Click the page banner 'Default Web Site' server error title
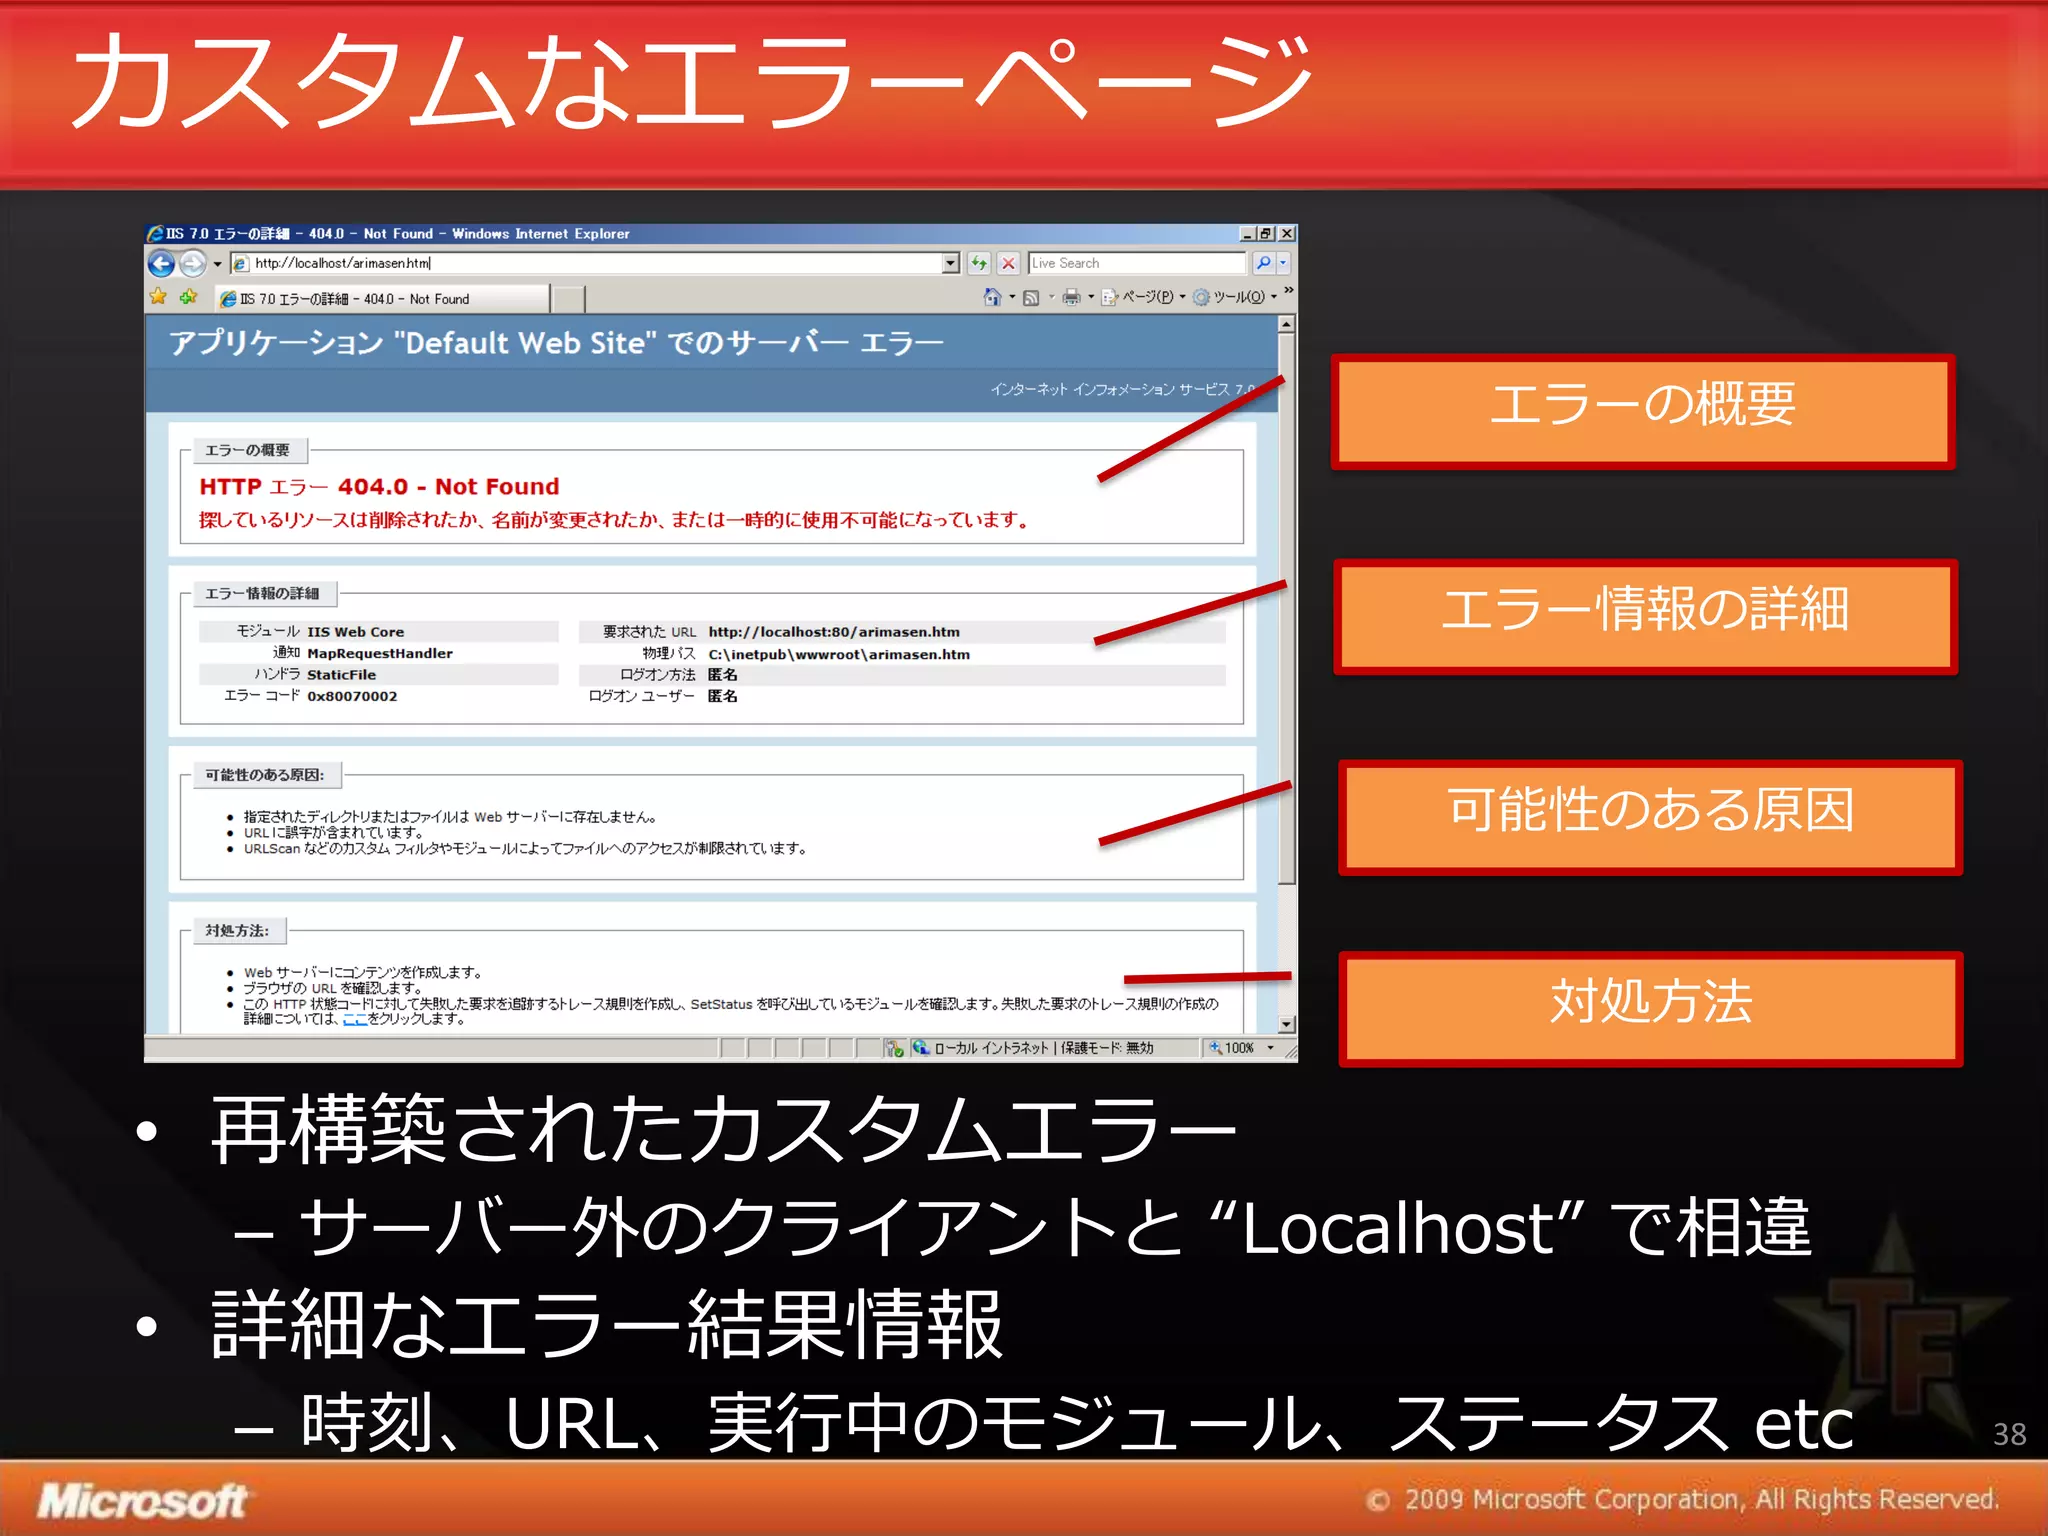The height and width of the screenshot is (1536, 2048). 556,343
